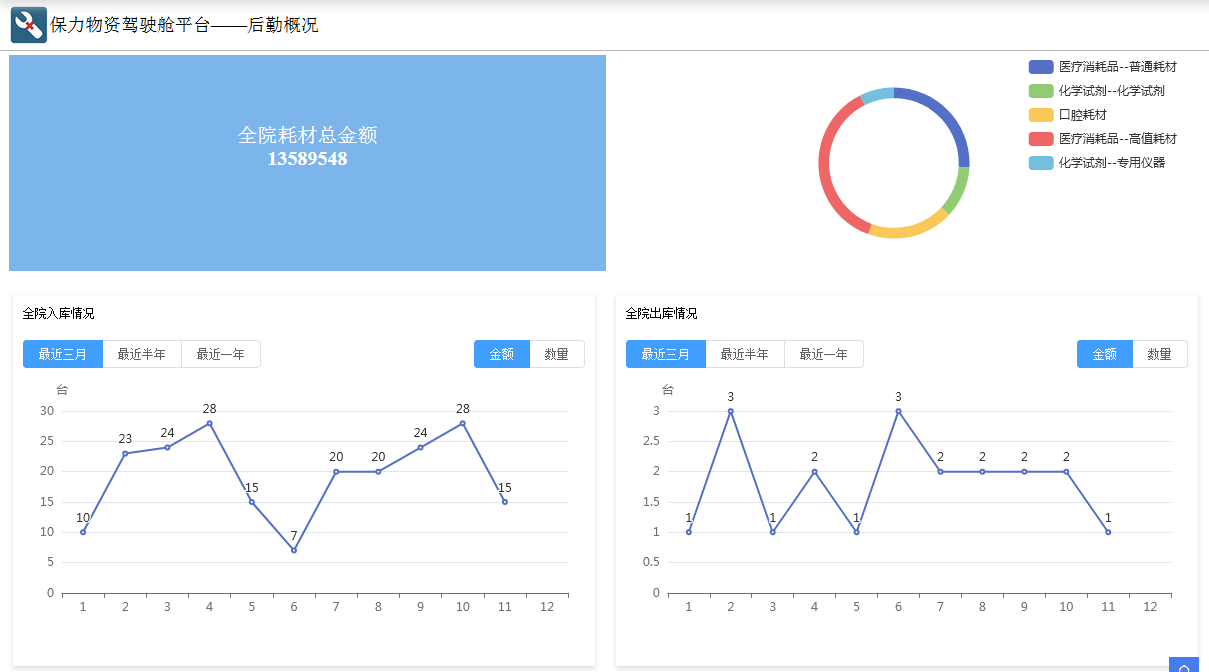Viewport: 1209px width, 672px height.
Task: Switch 全院入库情况 chart to 数量
Action: coord(557,354)
